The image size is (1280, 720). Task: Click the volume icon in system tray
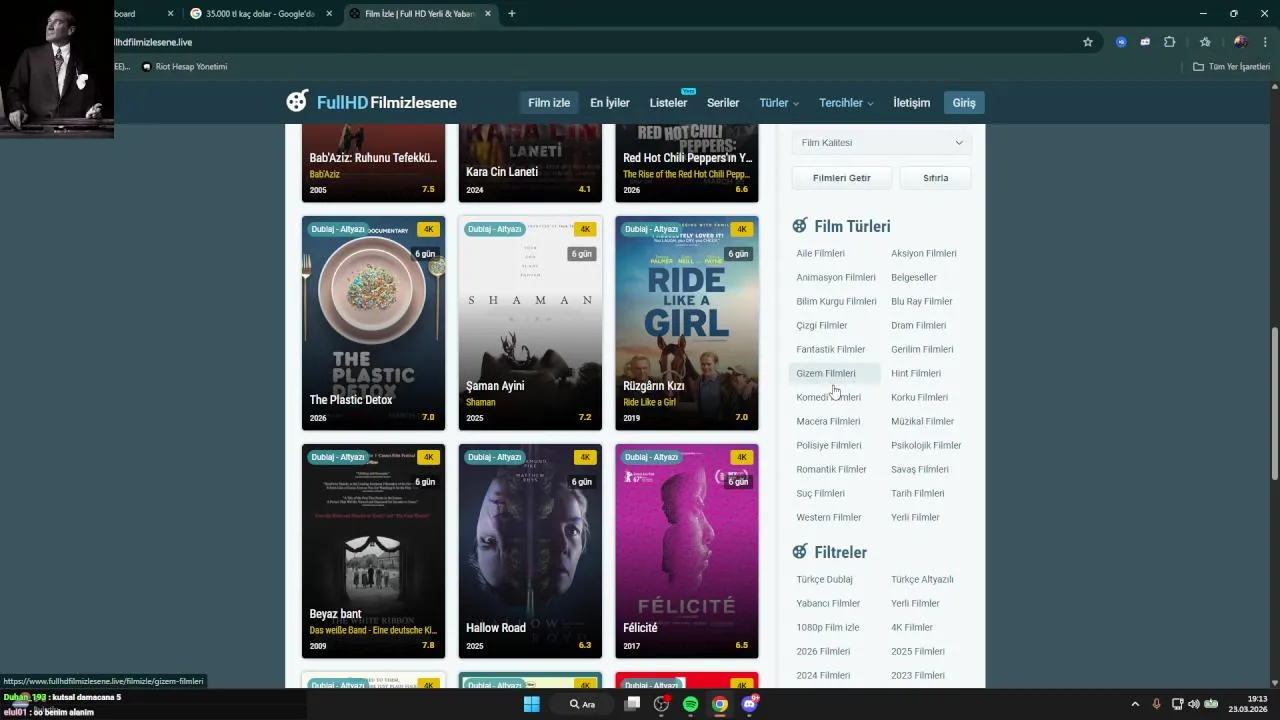point(1194,704)
